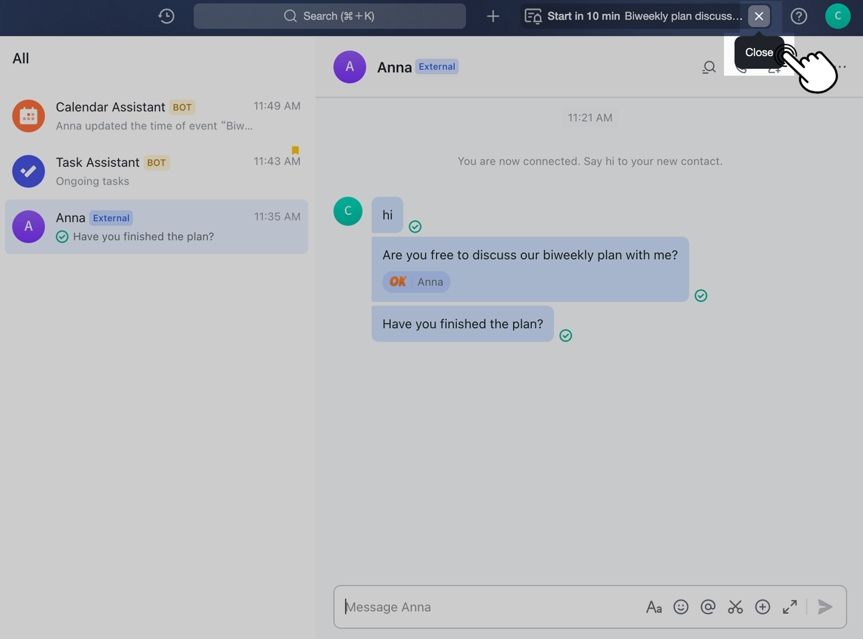Open the Biweekly plan meeting reminder
The width and height of the screenshot is (863, 639).
point(640,16)
